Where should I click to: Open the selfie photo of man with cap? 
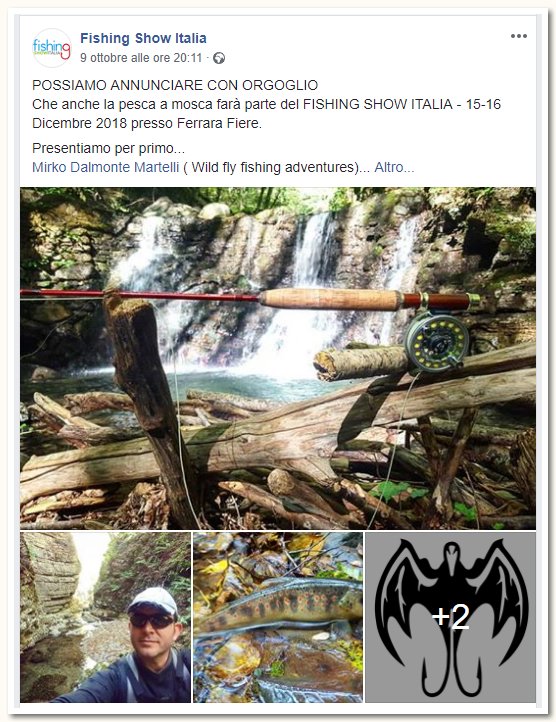pos(105,617)
